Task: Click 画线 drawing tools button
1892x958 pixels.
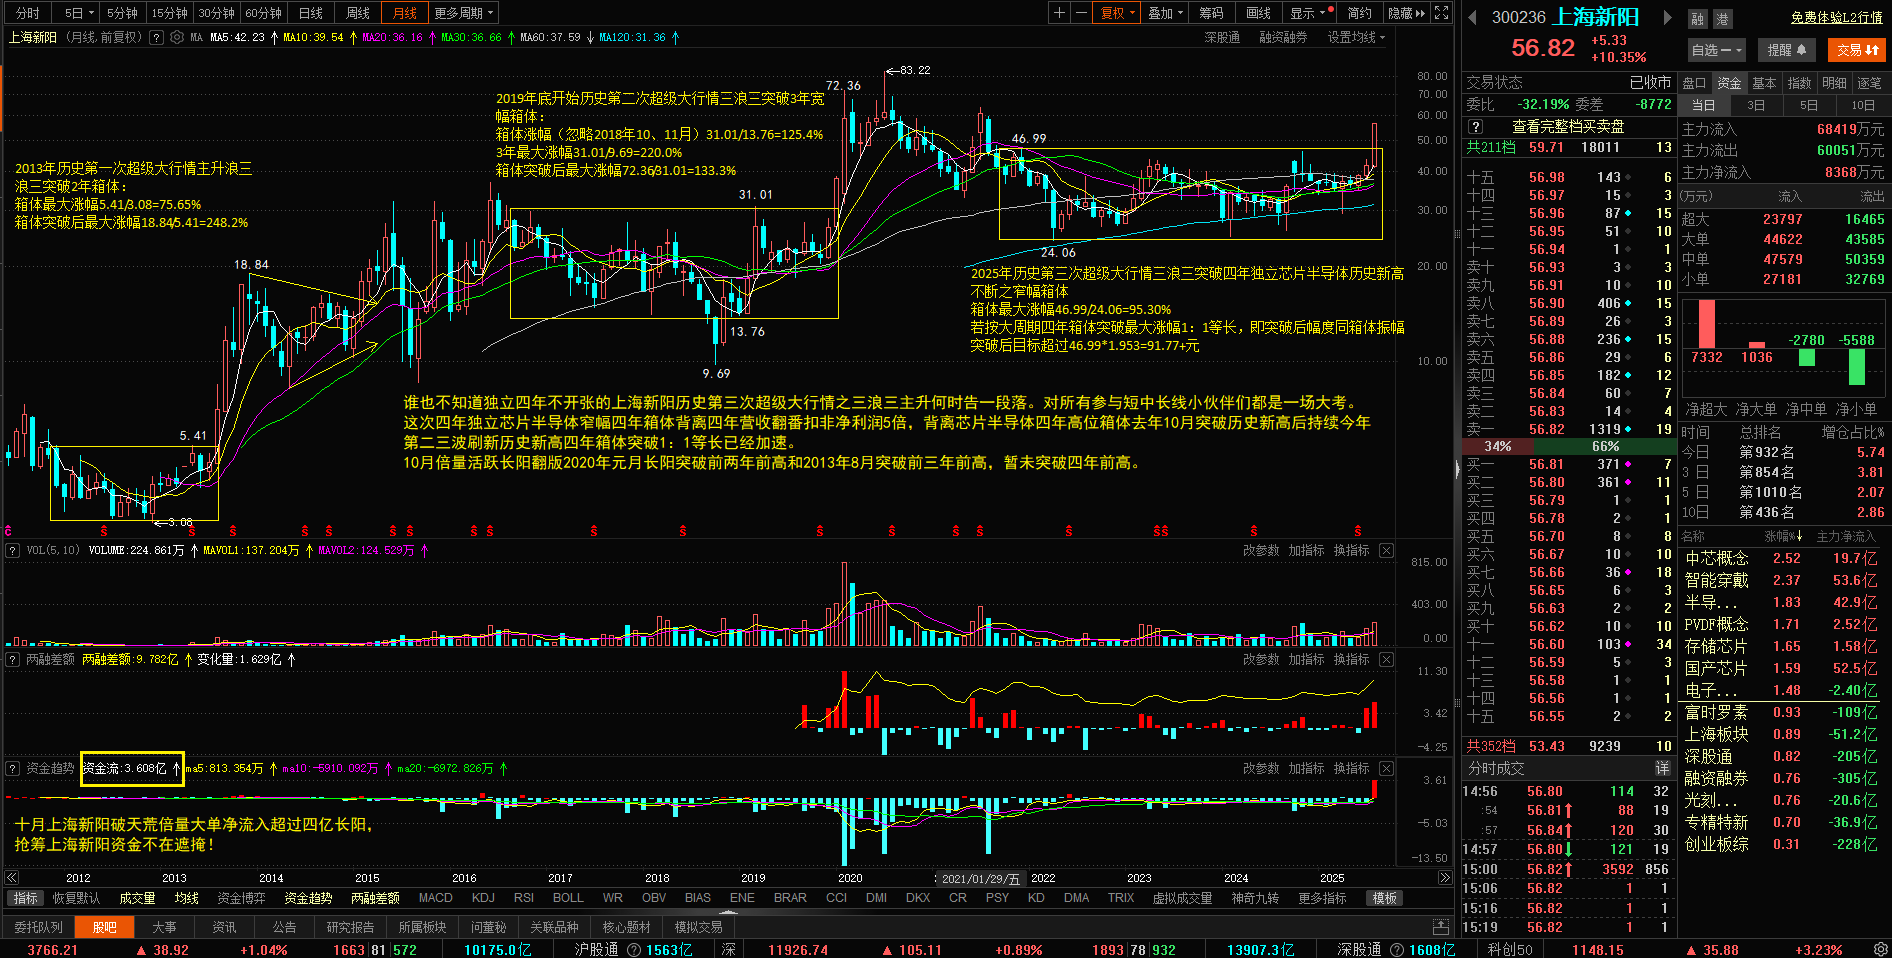Action: 1259,13
